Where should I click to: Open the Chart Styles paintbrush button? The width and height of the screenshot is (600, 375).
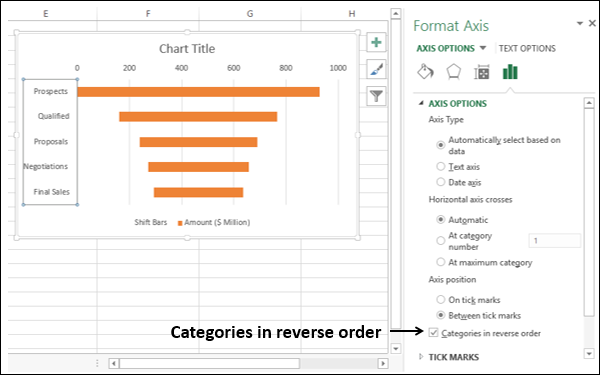click(376, 69)
